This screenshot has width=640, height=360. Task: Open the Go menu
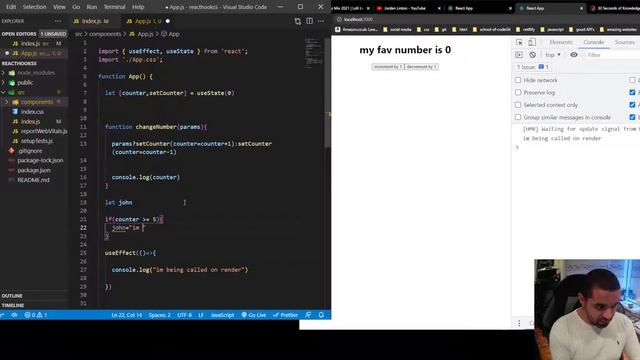tap(76, 7)
